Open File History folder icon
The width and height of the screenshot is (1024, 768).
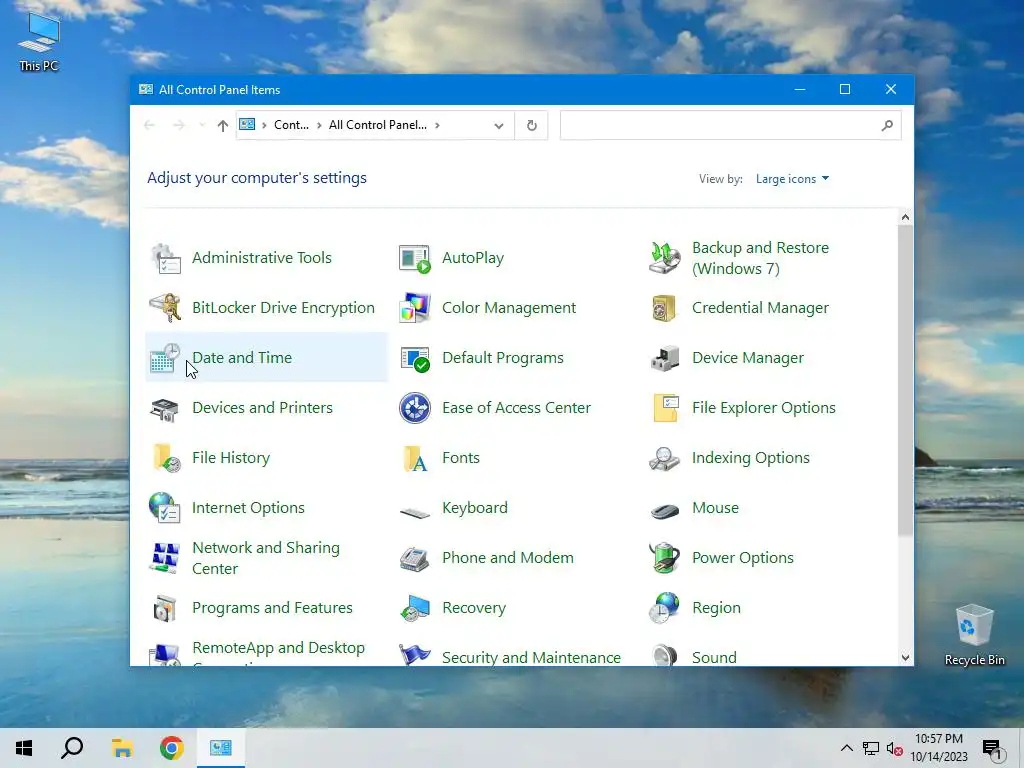coord(165,458)
